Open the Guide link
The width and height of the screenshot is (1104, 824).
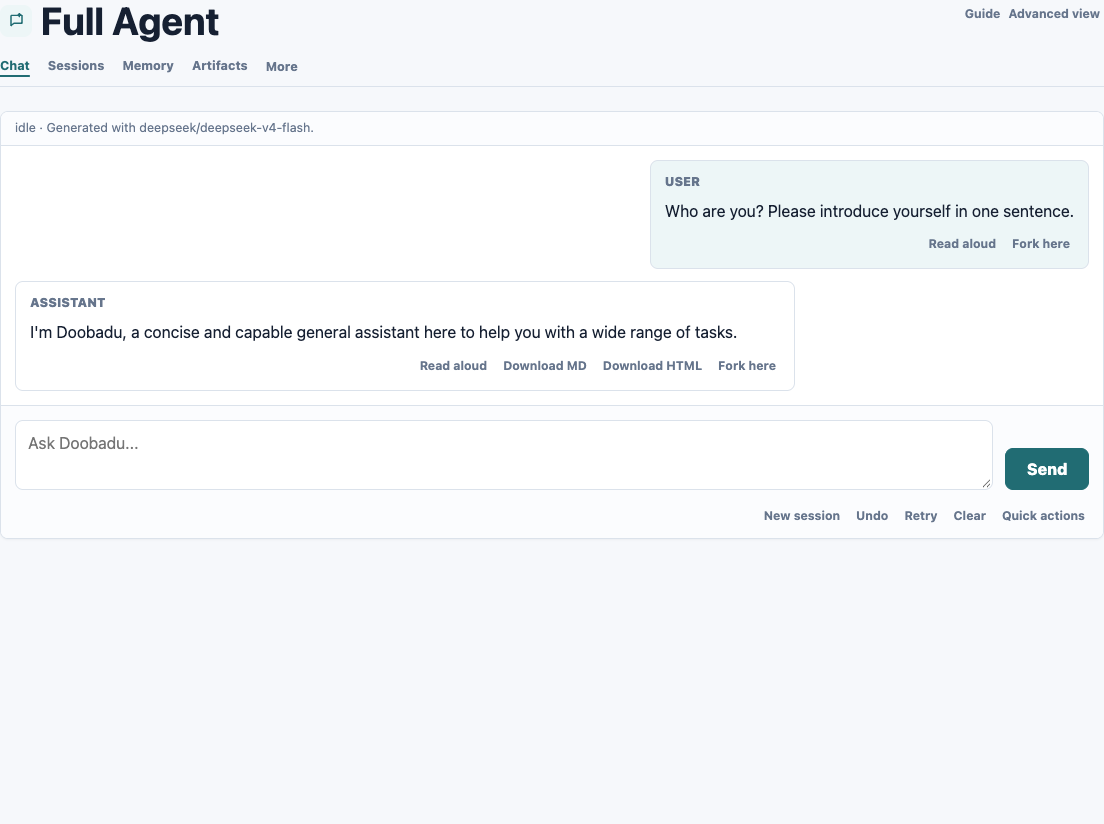(982, 13)
